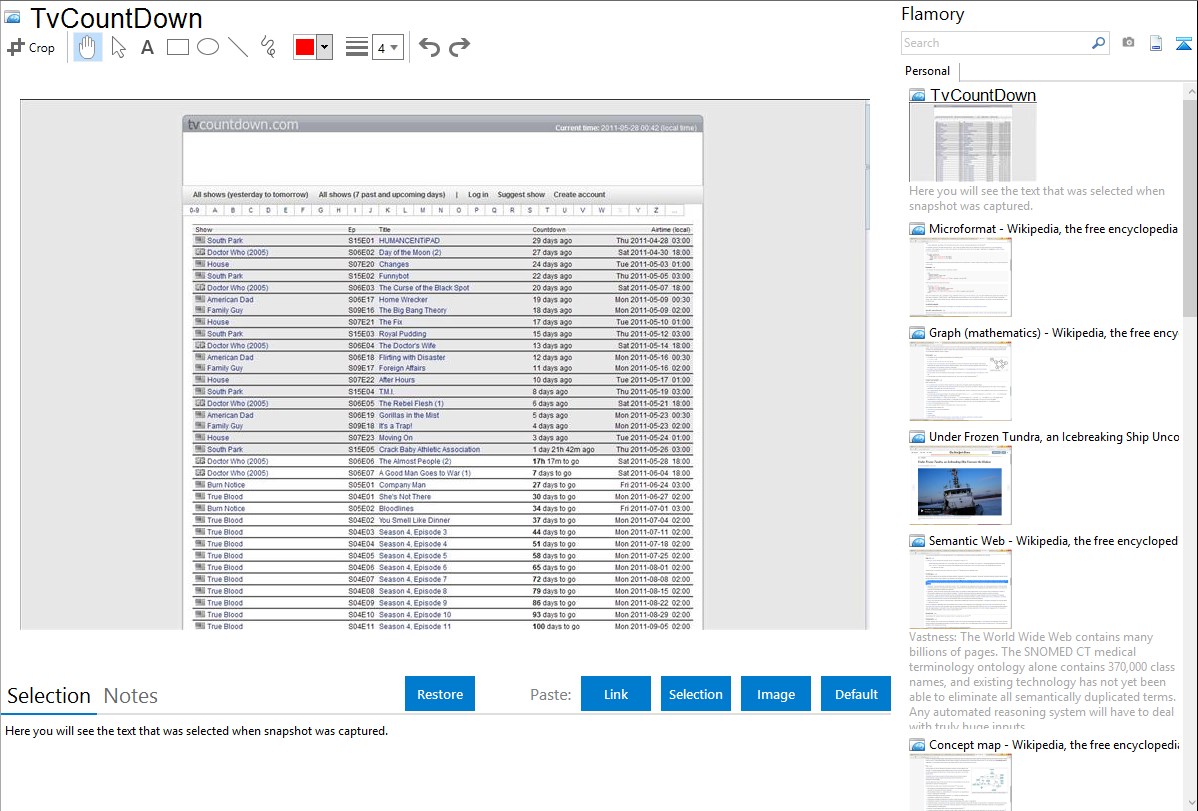1198x811 pixels.
Task: Click 'Suggest show' in the captured page
Action: tap(521, 195)
